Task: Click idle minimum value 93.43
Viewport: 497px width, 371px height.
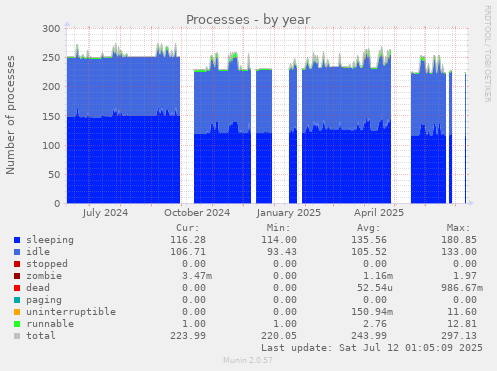Action: [282, 252]
